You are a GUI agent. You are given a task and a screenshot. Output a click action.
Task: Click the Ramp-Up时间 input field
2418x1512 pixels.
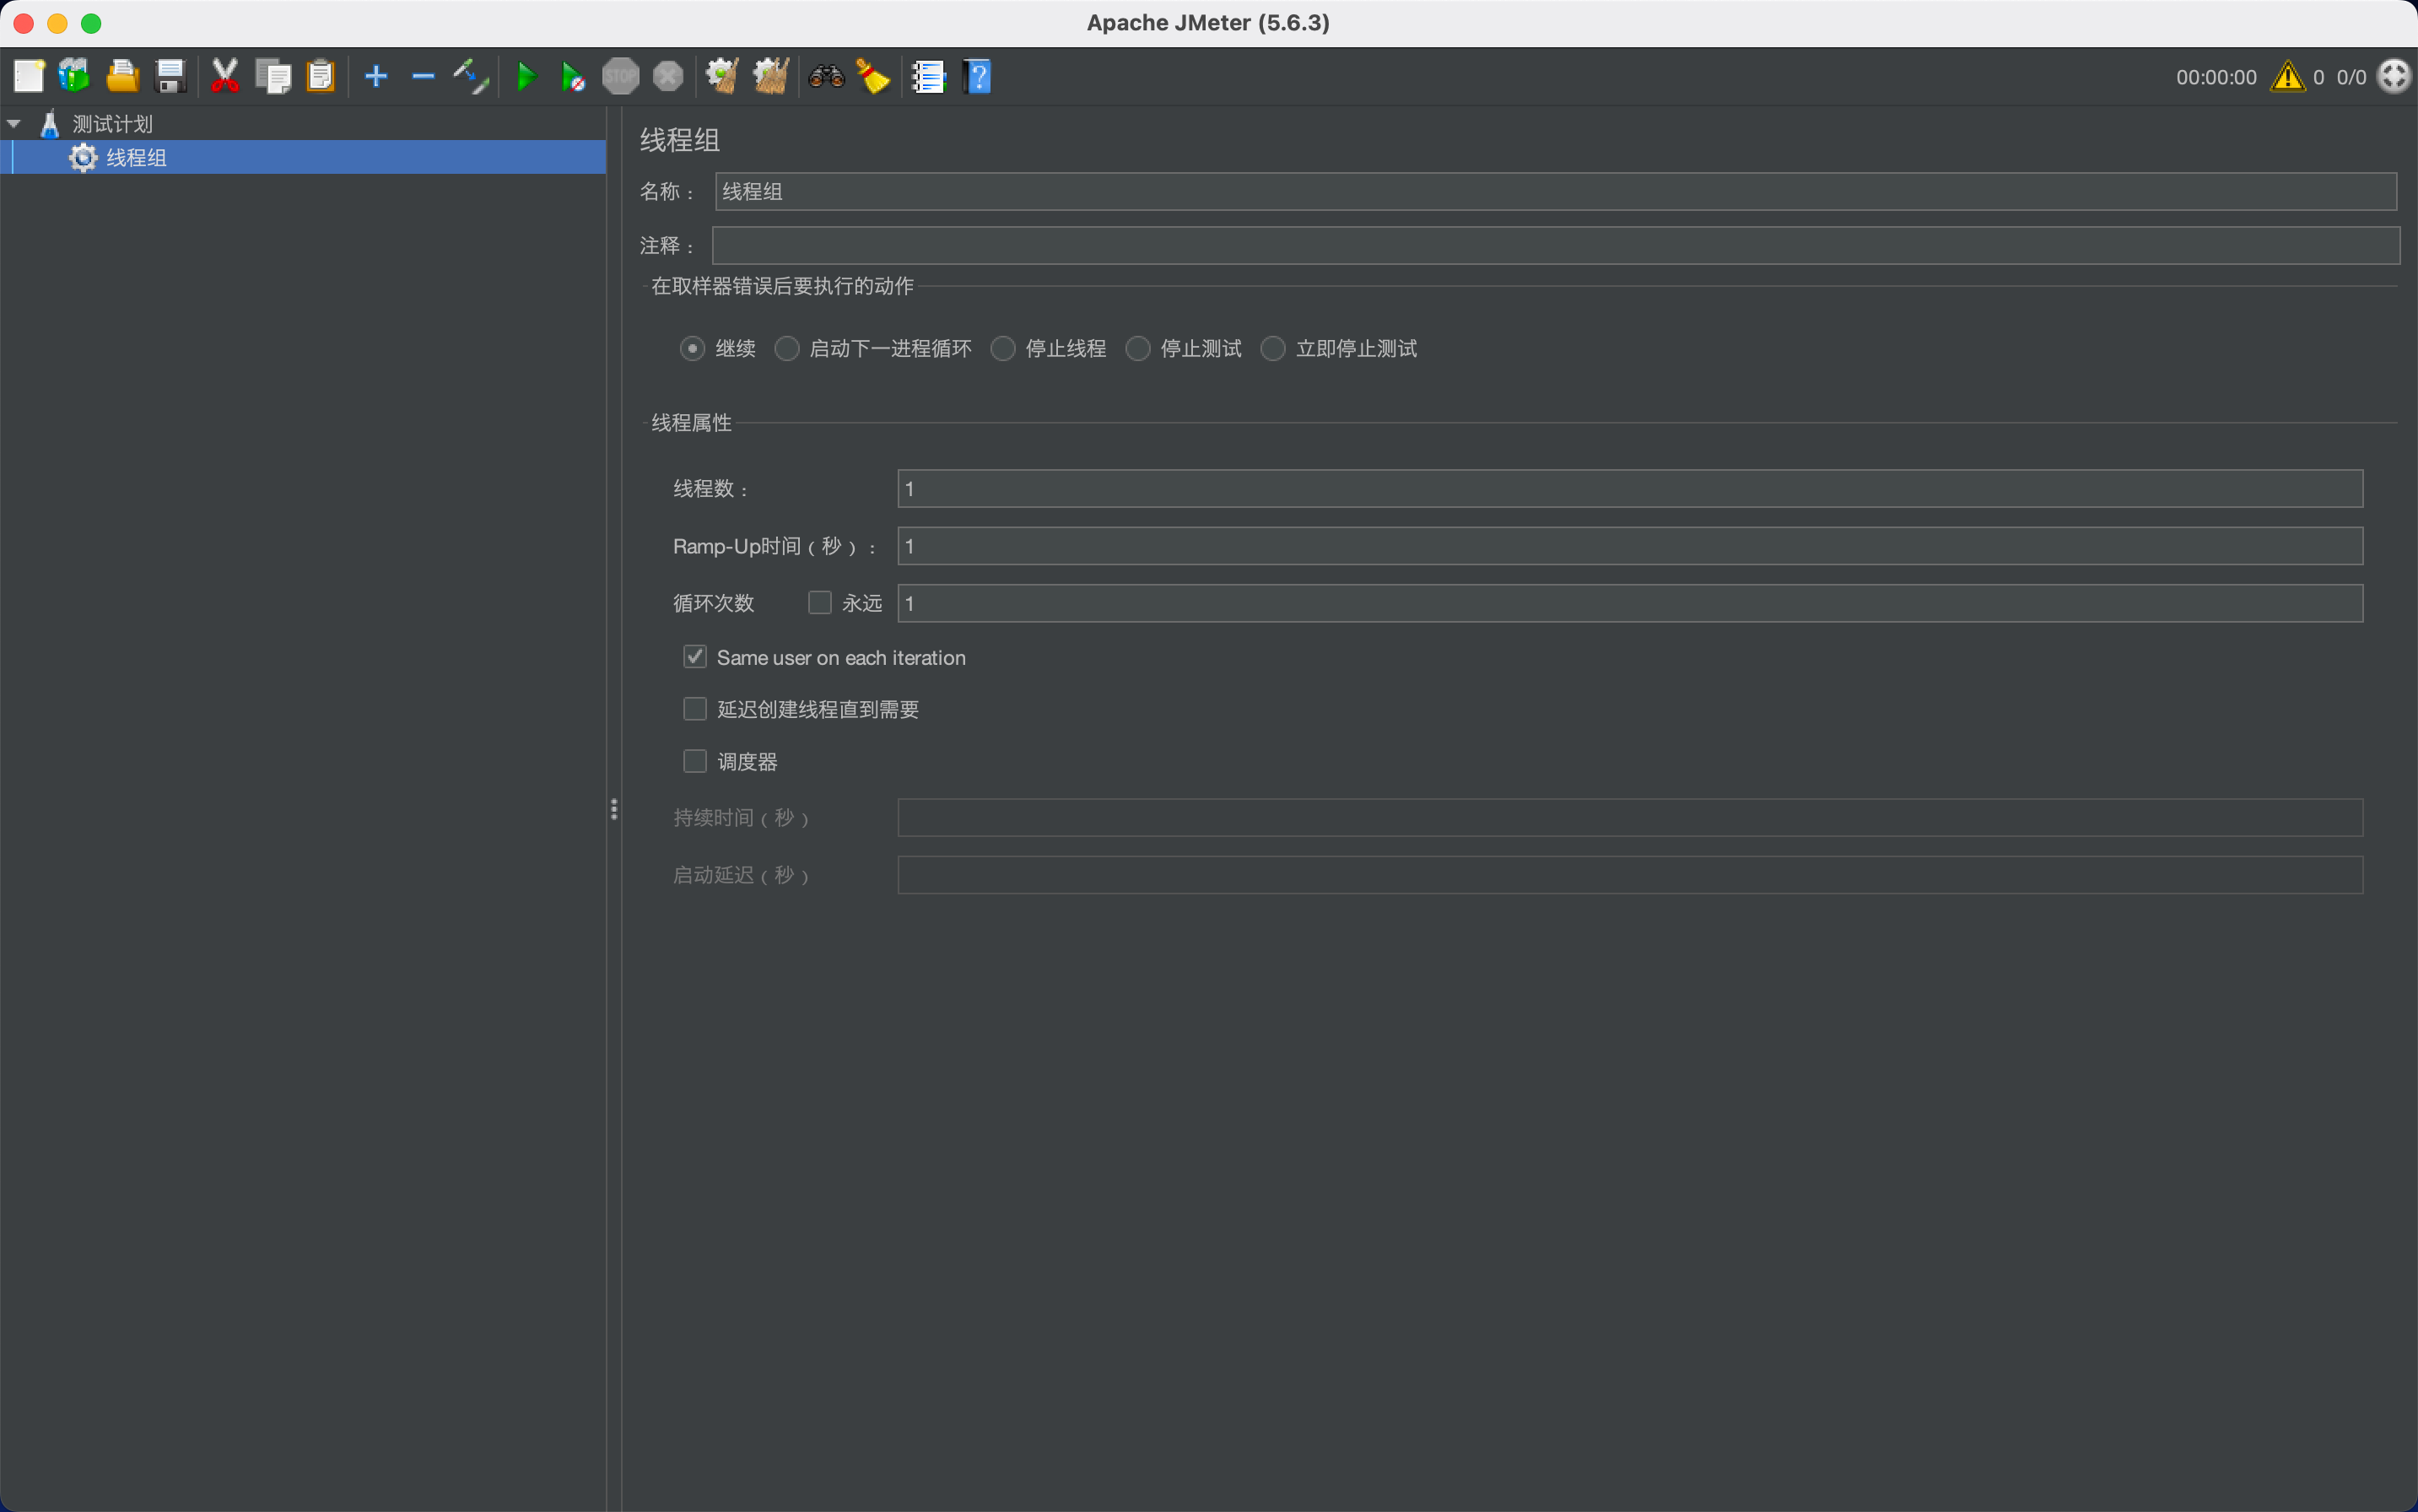1630,546
